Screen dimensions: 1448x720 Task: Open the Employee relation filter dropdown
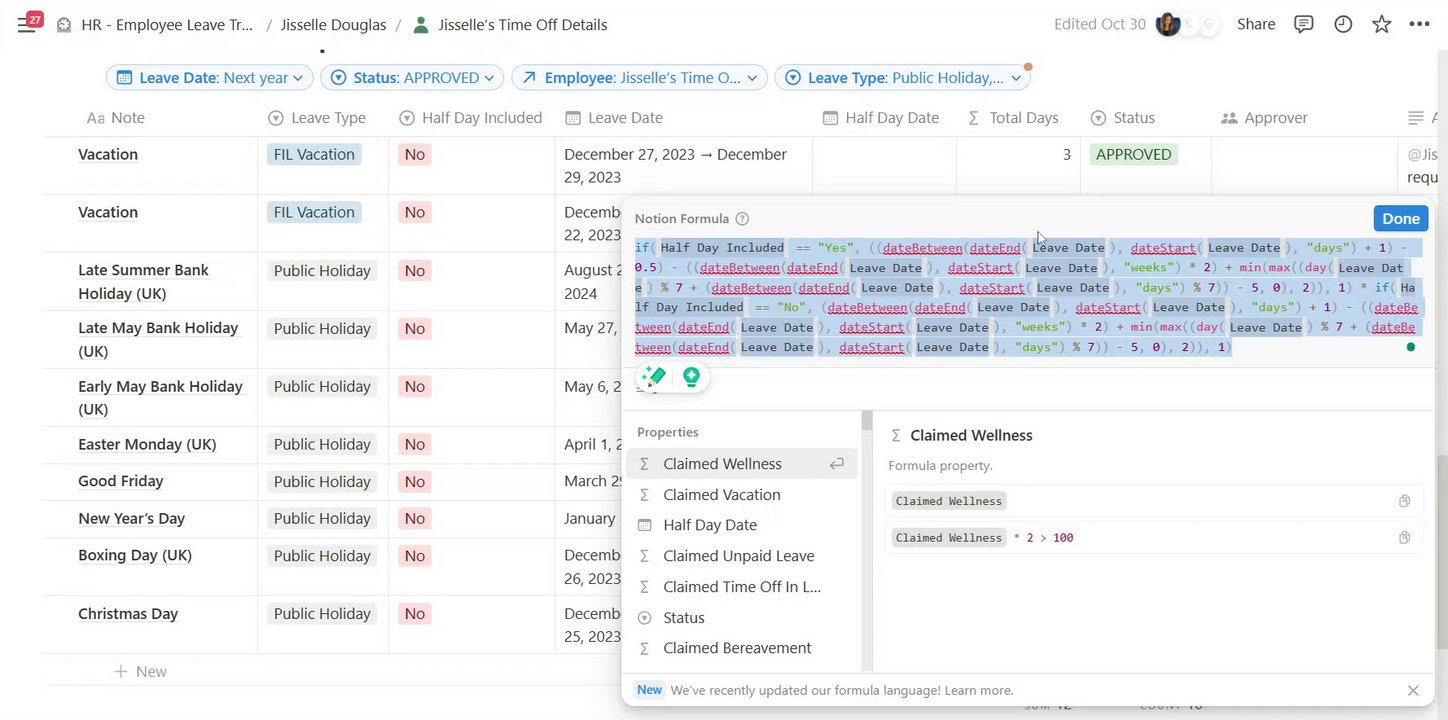pyautogui.click(x=639, y=78)
